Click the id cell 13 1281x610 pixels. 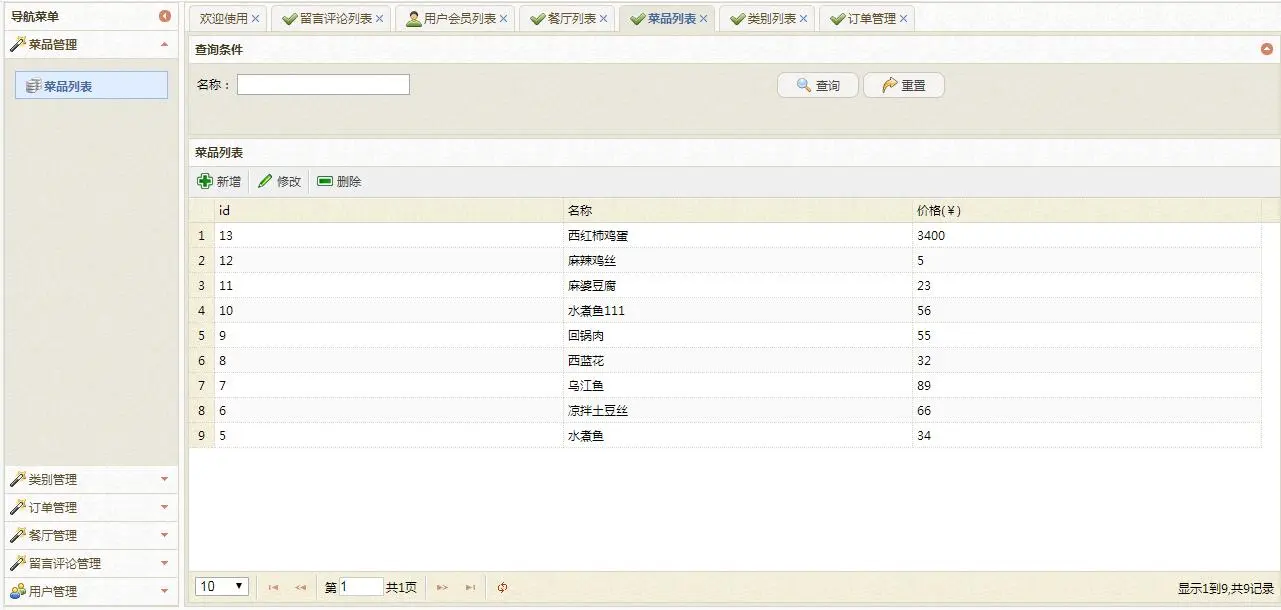click(389, 235)
